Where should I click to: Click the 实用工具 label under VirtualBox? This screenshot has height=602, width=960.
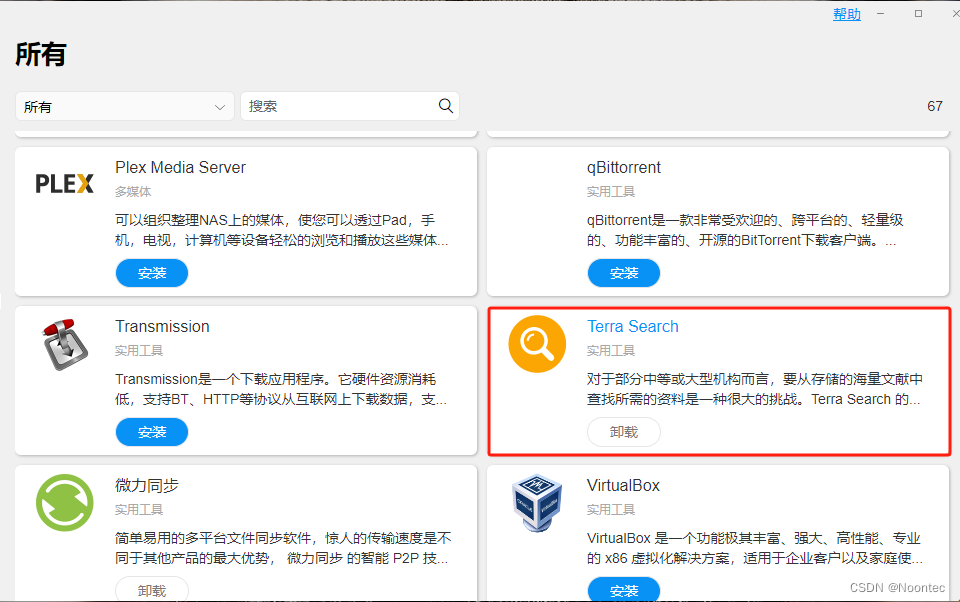coord(611,510)
